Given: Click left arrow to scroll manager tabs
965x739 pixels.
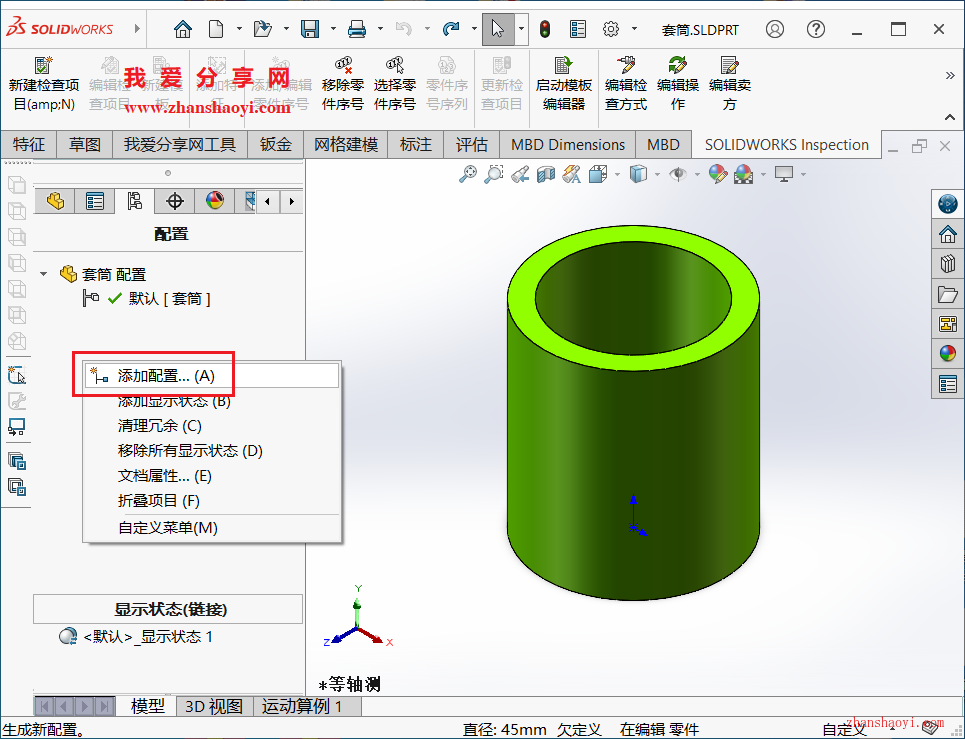Looking at the screenshot, I should tap(267, 201).
